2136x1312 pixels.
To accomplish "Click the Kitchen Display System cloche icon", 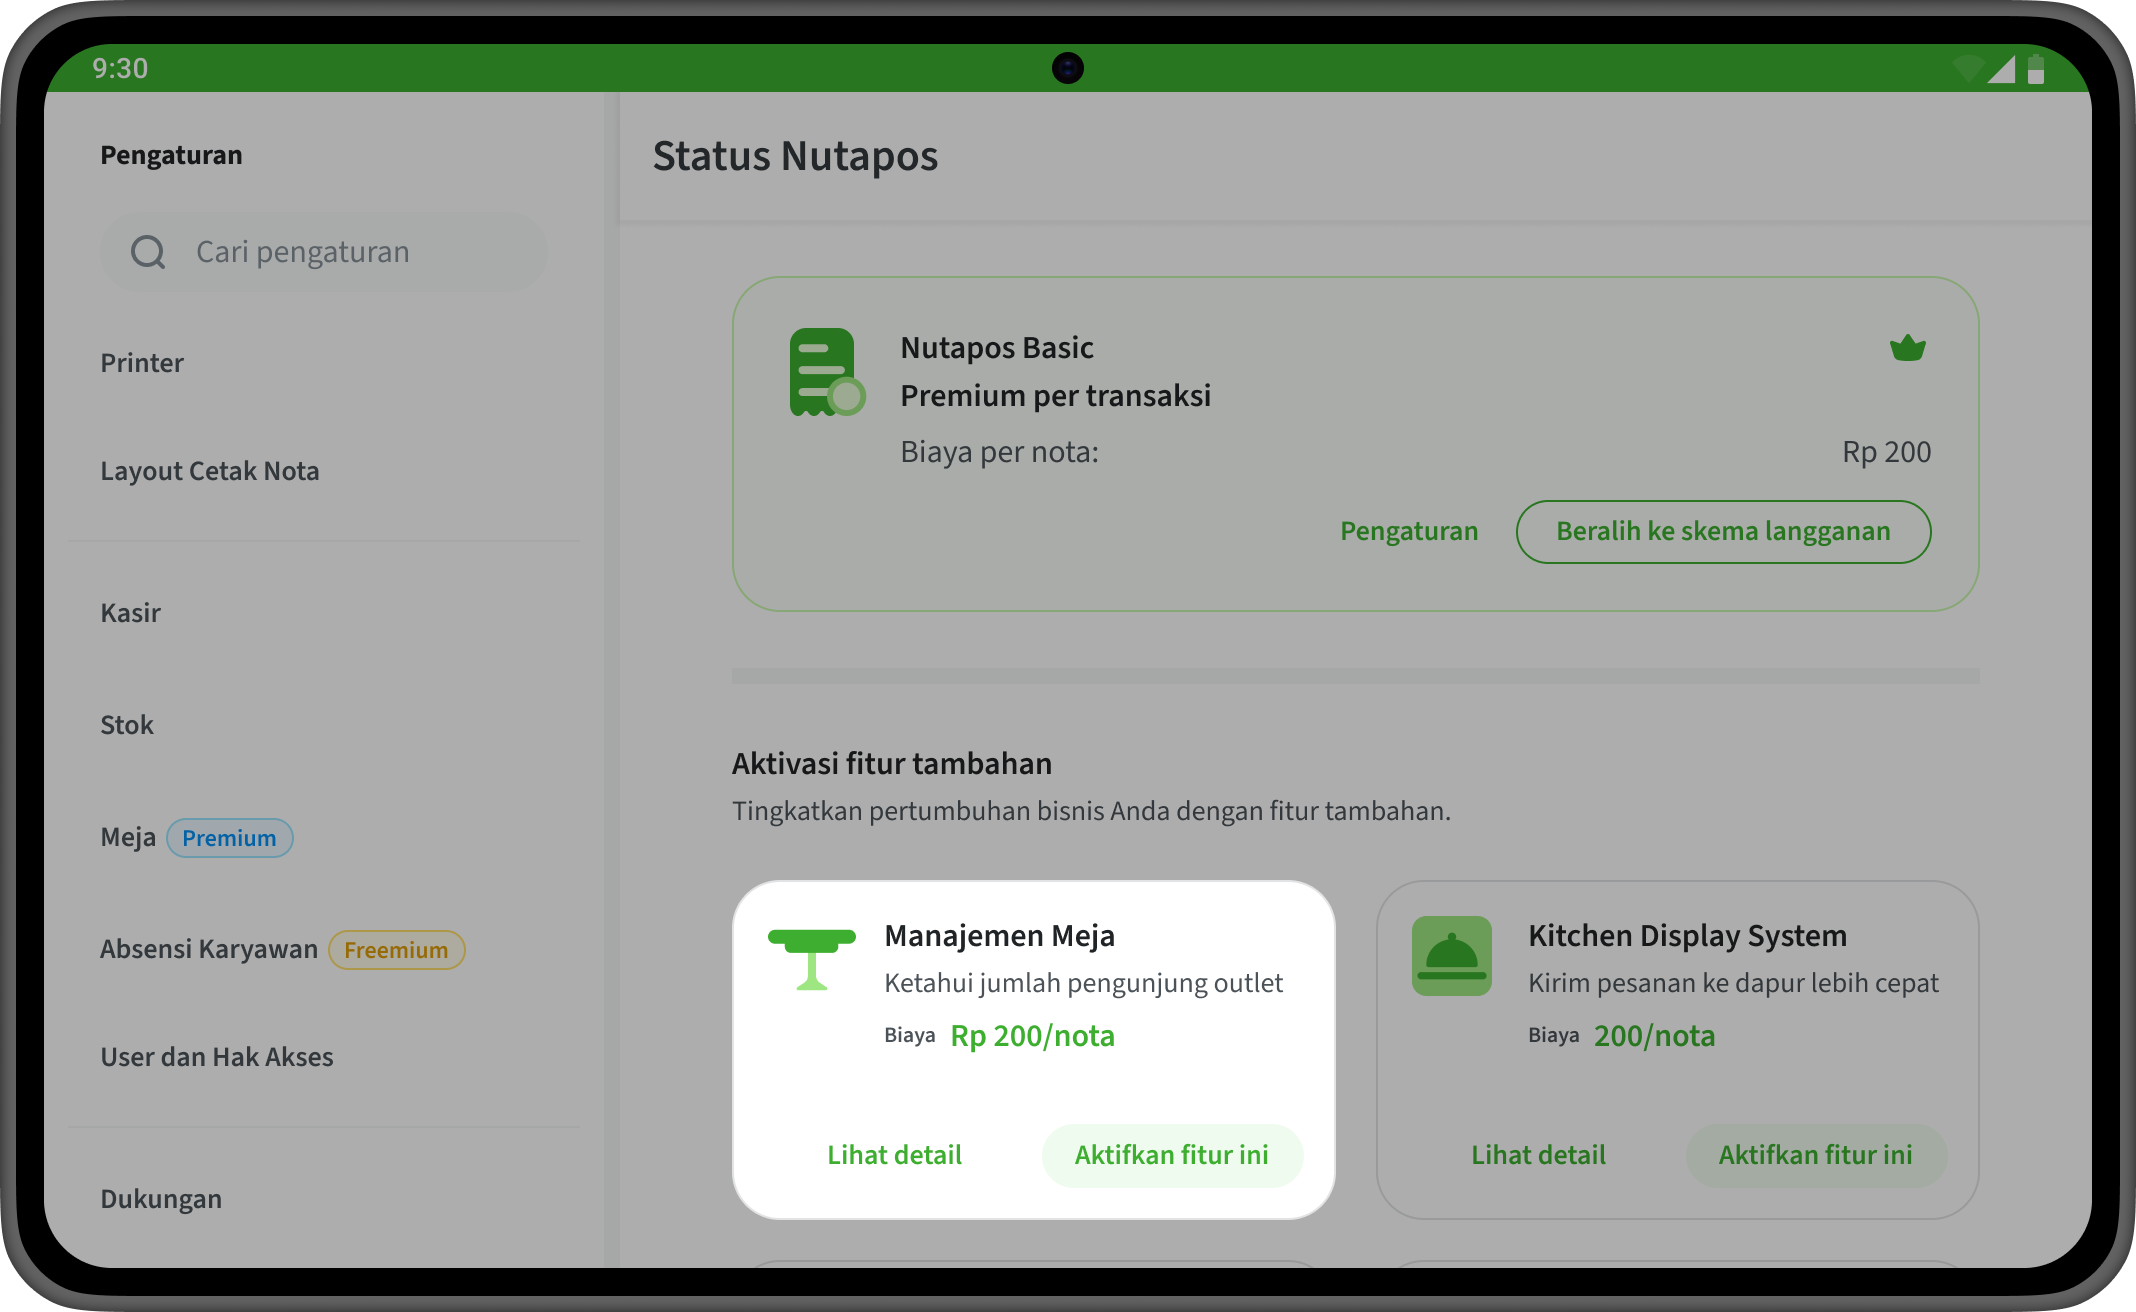I will coord(1451,956).
